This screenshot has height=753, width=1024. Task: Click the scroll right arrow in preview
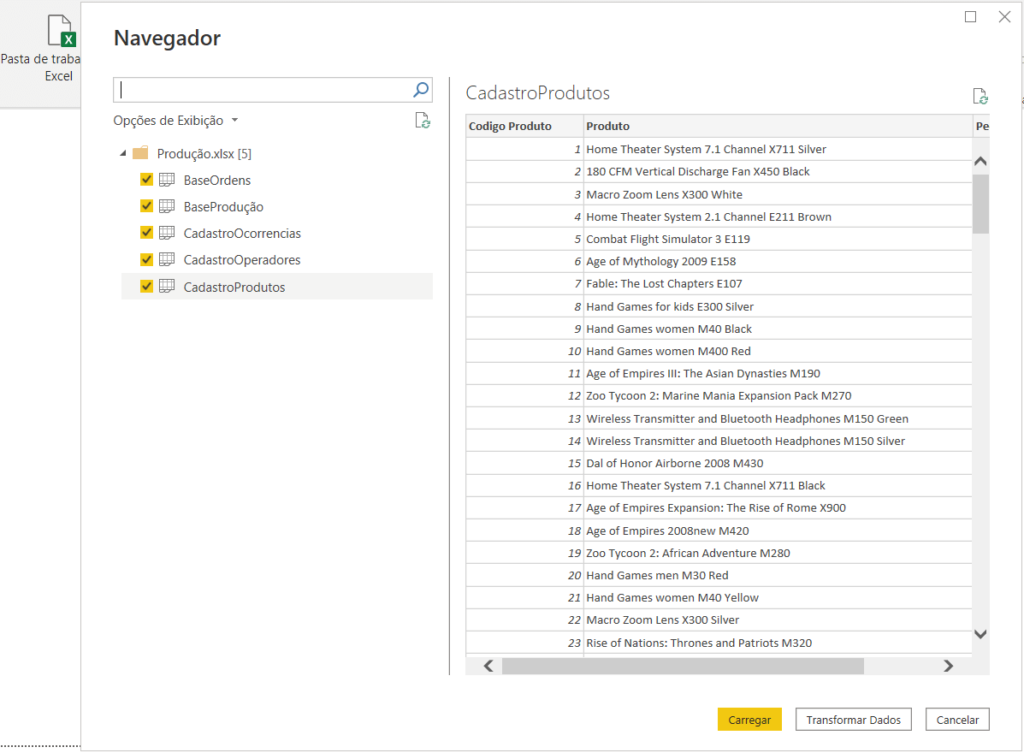[x=948, y=666]
